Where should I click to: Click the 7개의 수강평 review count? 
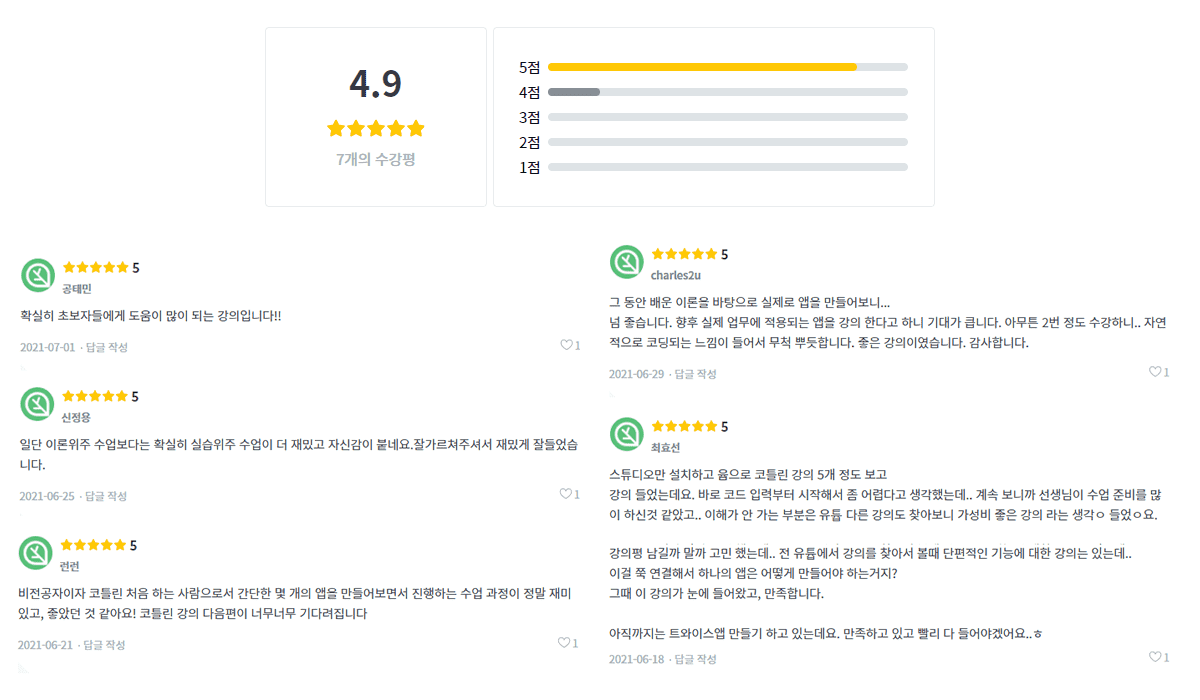tap(376, 159)
